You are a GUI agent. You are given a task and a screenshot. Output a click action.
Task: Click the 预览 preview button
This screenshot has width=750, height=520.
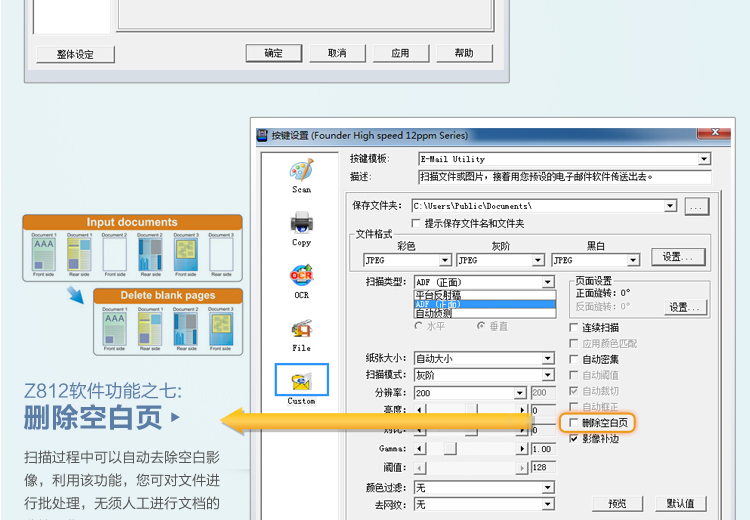coord(618,503)
